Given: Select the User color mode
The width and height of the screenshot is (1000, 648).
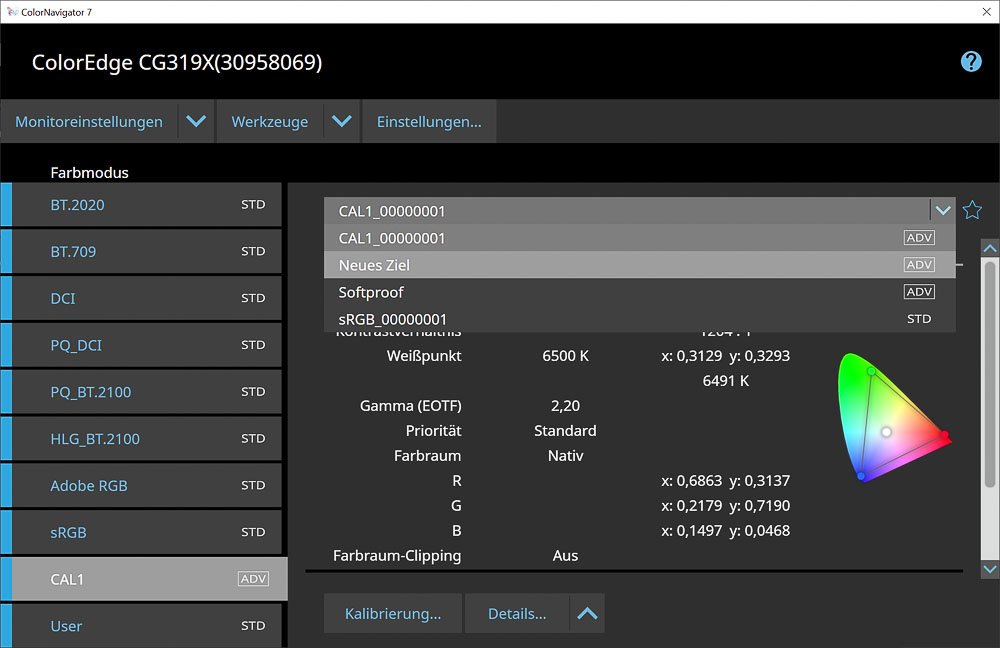Looking at the screenshot, I should pos(147,626).
